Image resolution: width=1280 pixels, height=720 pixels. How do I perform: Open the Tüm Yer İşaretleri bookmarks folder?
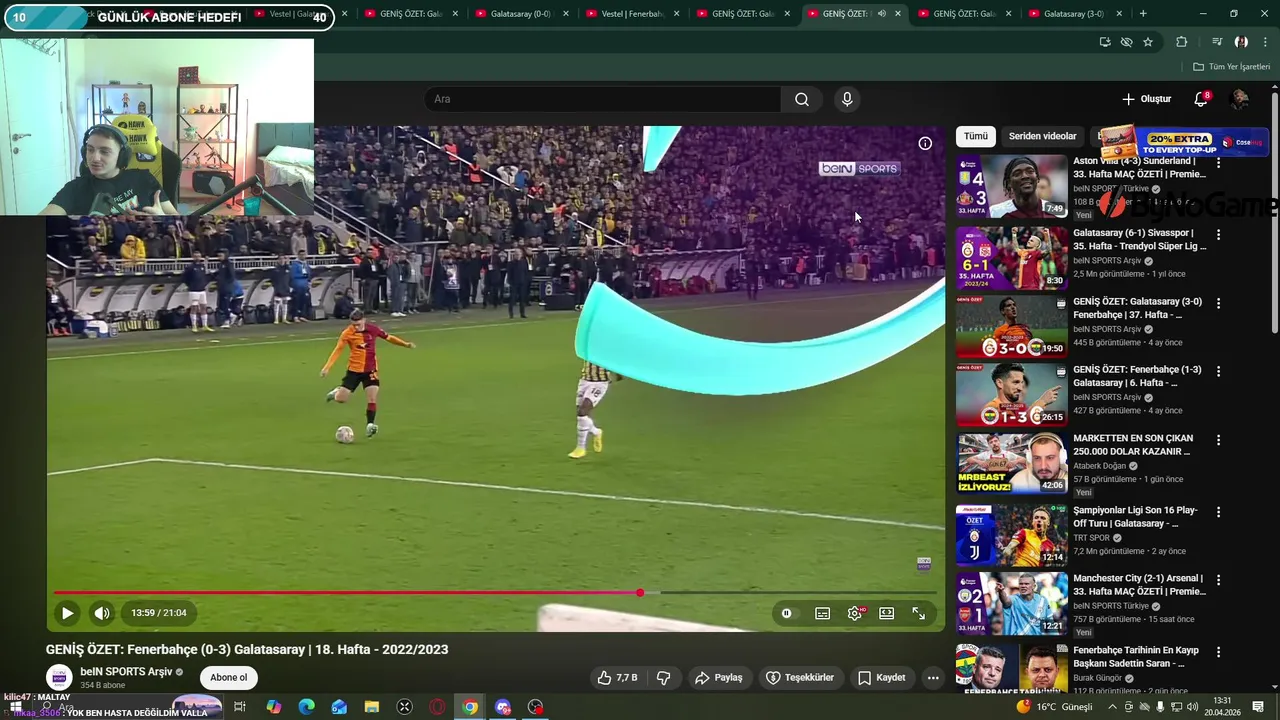[x=1232, y=67]
